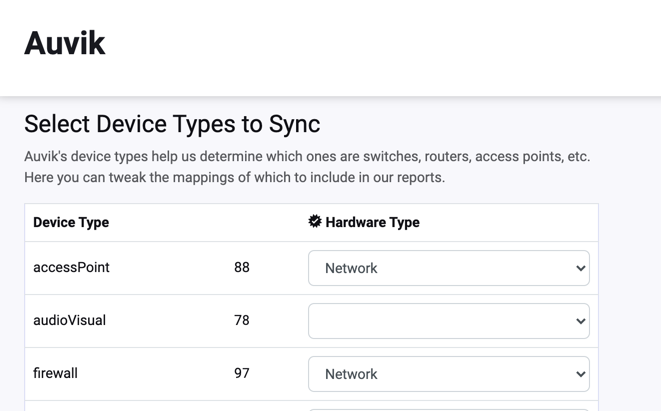Click the chevron arrow in audioVisual's dropdown

(580, 321)
